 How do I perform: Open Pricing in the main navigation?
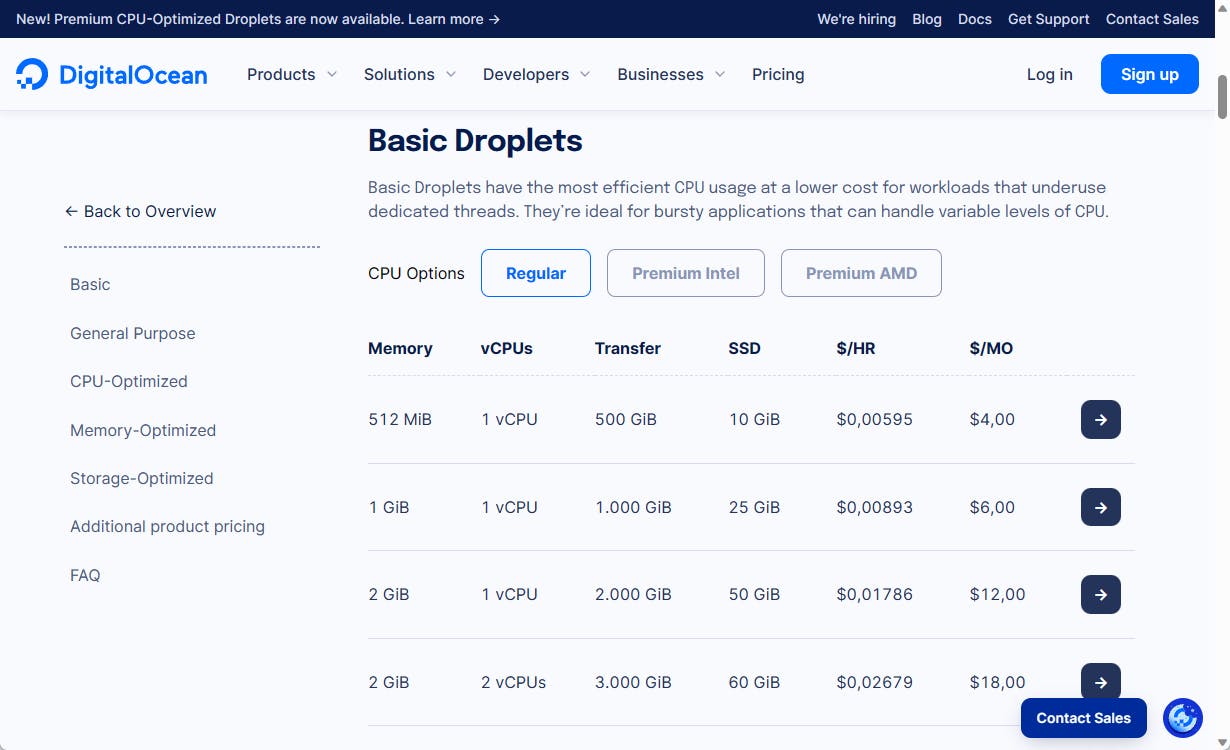778,74
